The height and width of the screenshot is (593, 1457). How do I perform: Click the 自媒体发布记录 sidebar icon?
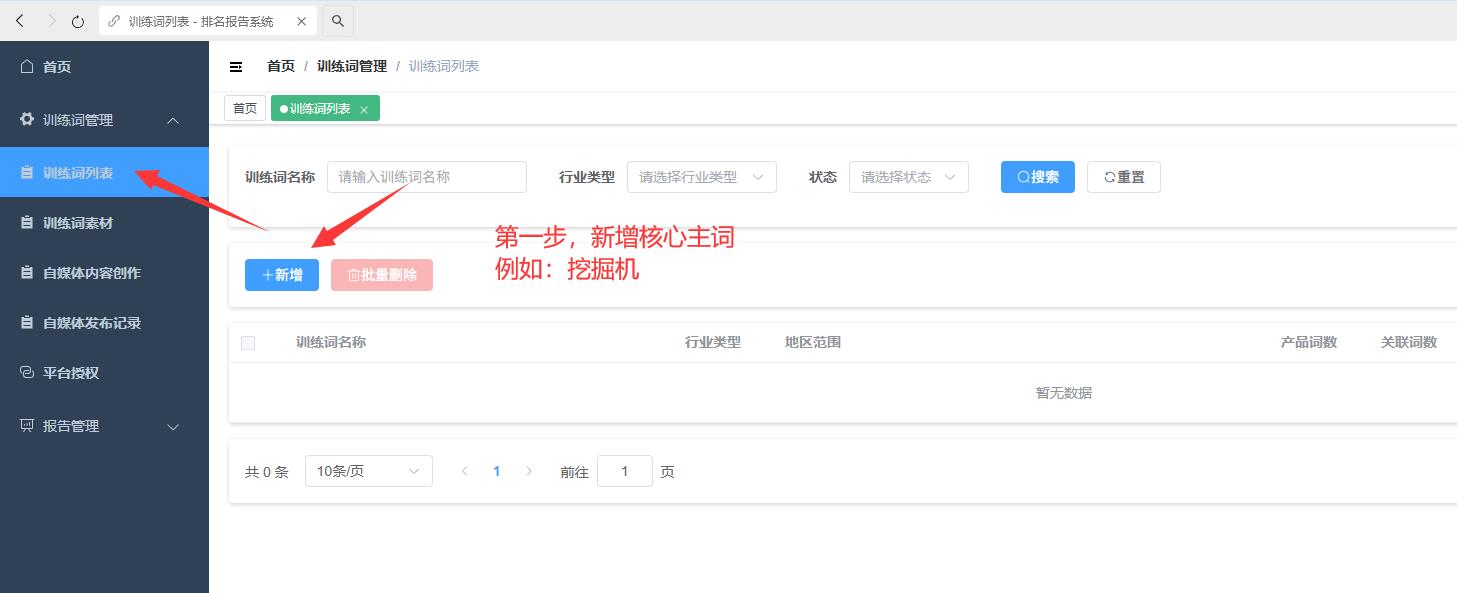tap(27, 323)
